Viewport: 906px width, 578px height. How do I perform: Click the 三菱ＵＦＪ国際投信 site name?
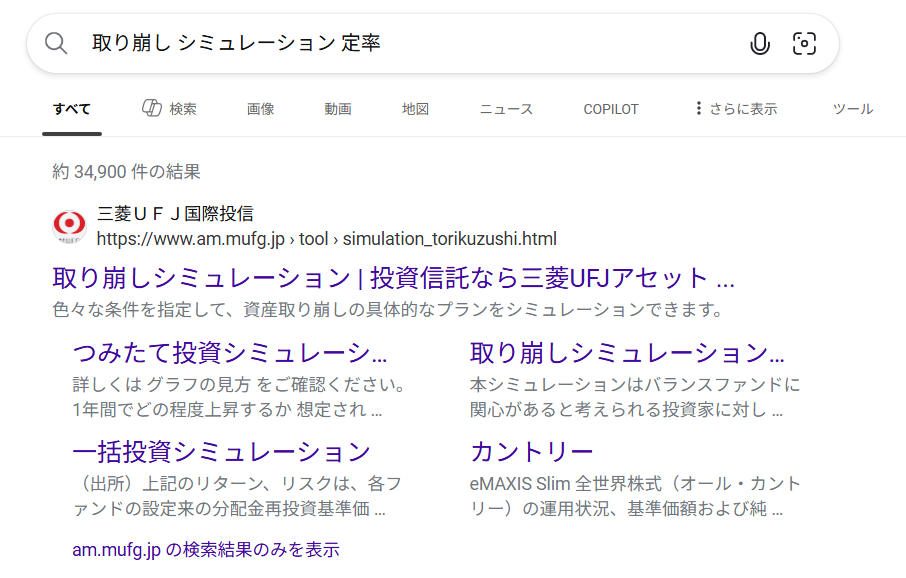coord(175,214)
